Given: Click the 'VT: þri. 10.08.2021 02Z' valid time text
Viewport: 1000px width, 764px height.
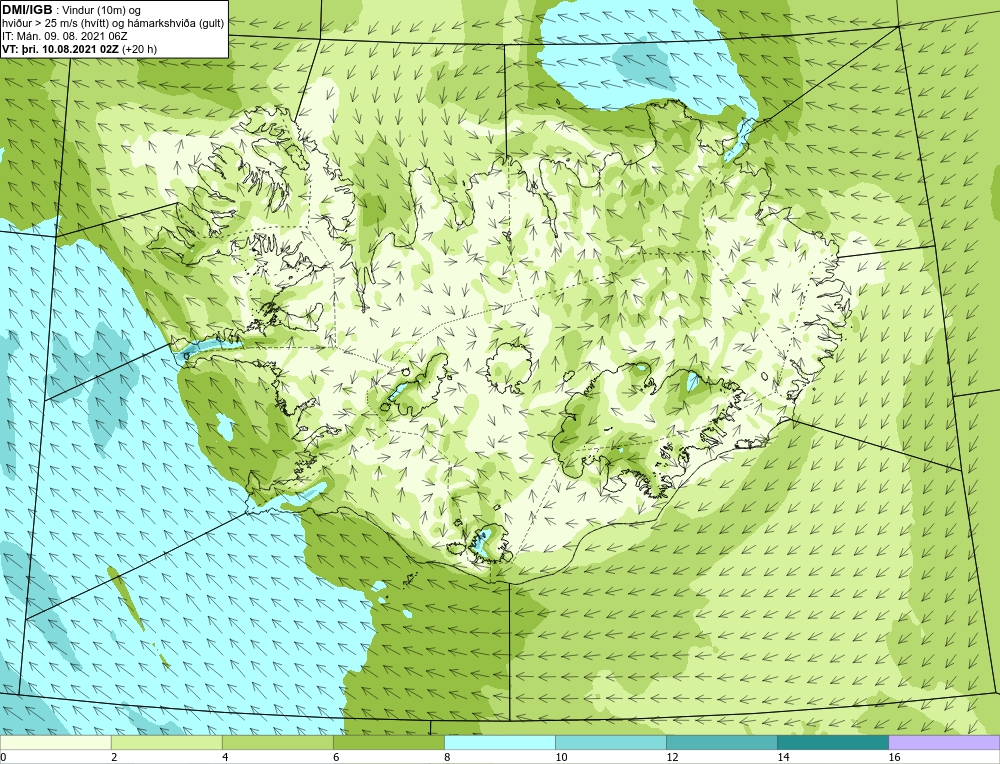Looking at the screenshot, I should (x=61, y=48).
